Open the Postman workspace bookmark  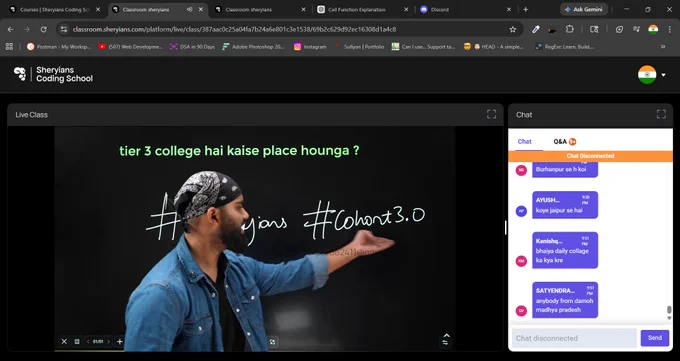click(59, 46)
